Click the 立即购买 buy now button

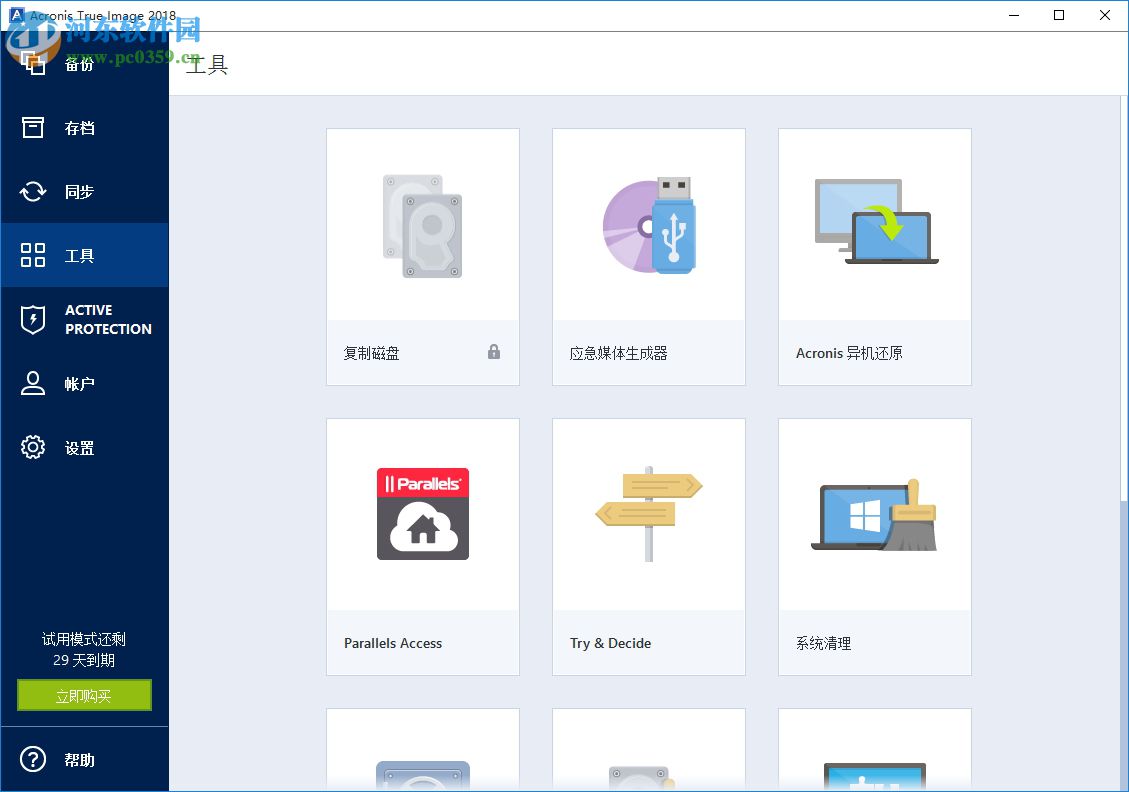(x=84, y=695)
